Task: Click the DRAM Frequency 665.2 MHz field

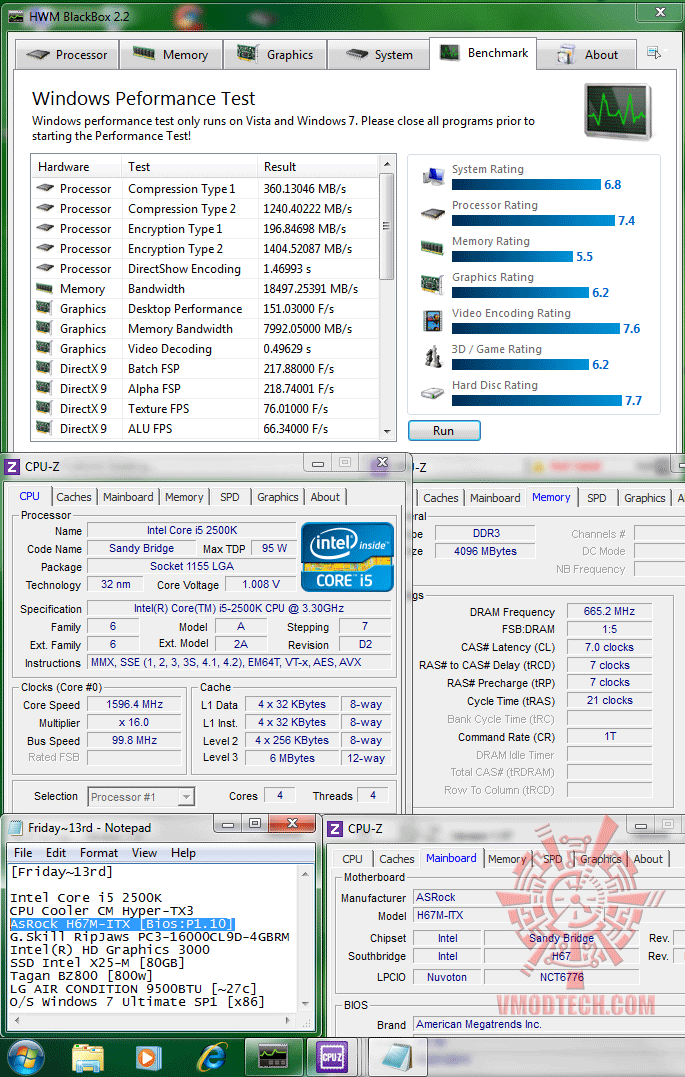Action: click(x=609, y=611)
